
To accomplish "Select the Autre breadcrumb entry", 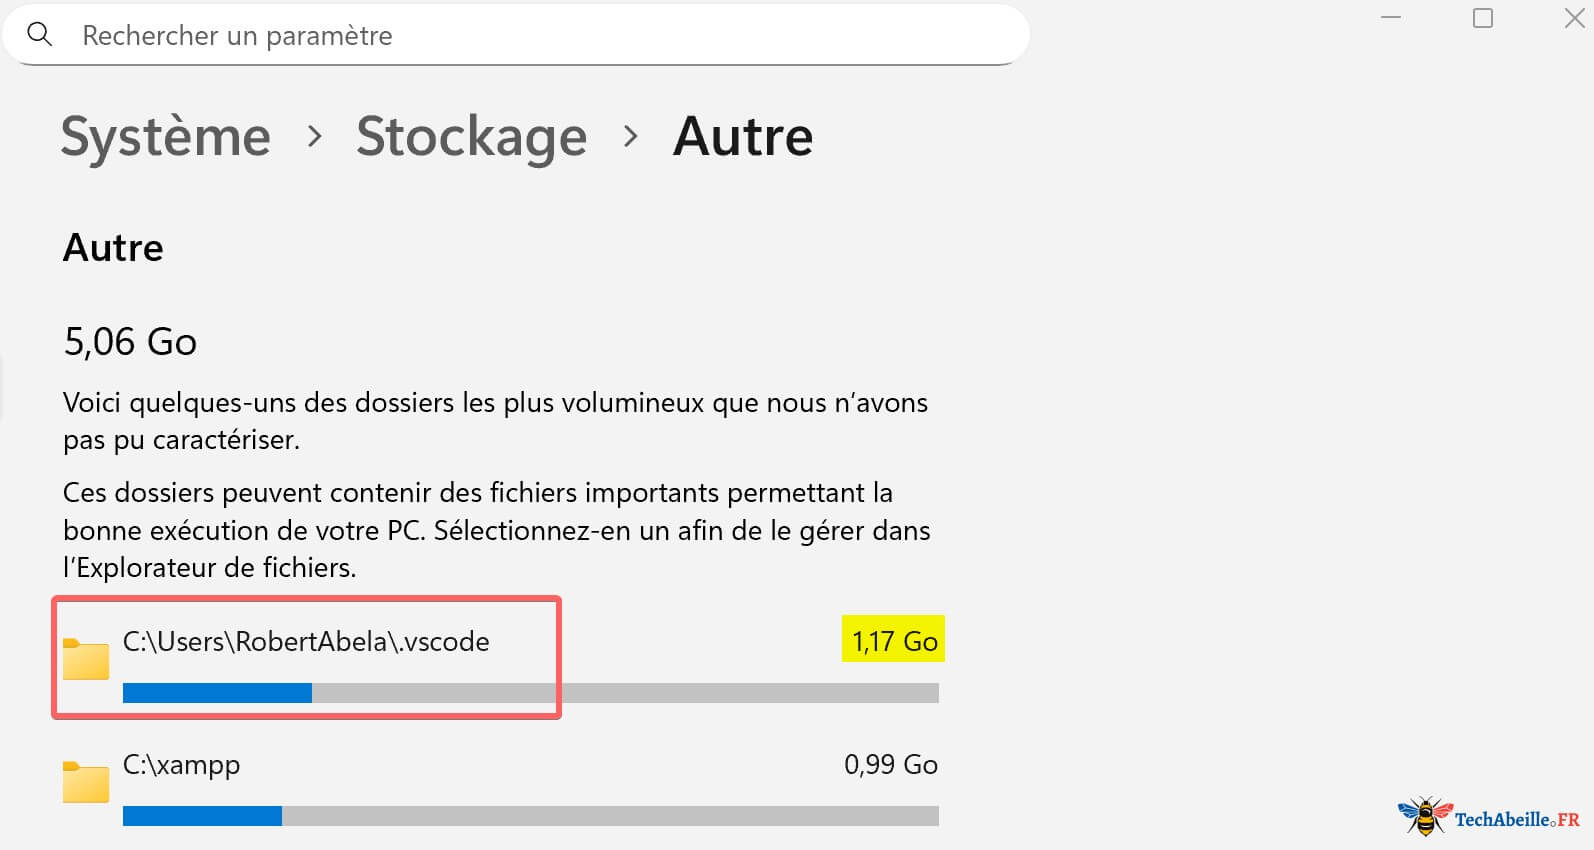I will point(743,137).
